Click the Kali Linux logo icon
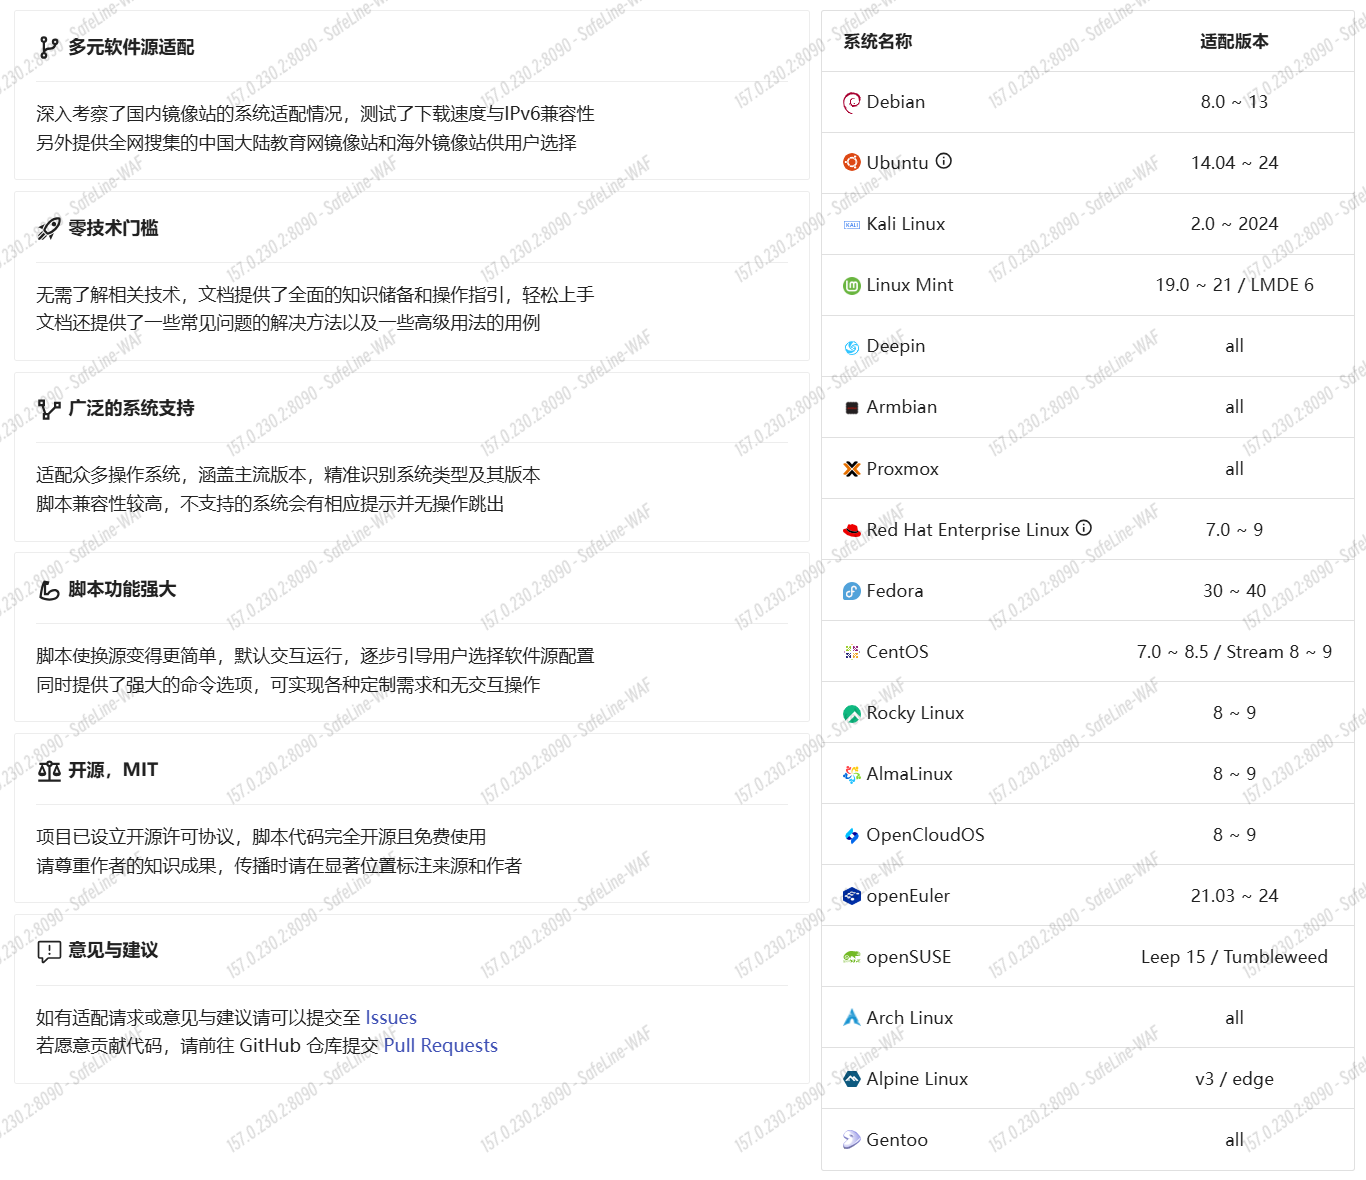 [x=852, y=225]
